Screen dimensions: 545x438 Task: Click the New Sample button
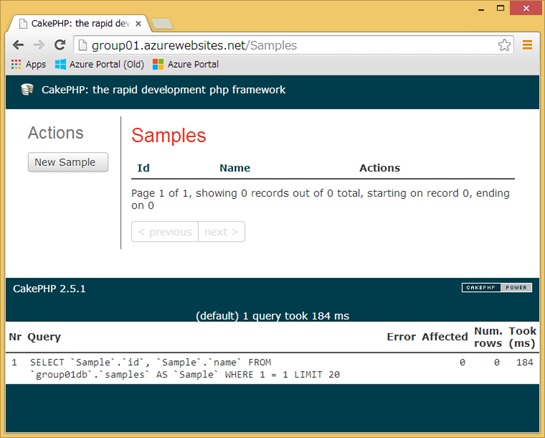pyautogui.click(x=68, y=162)
